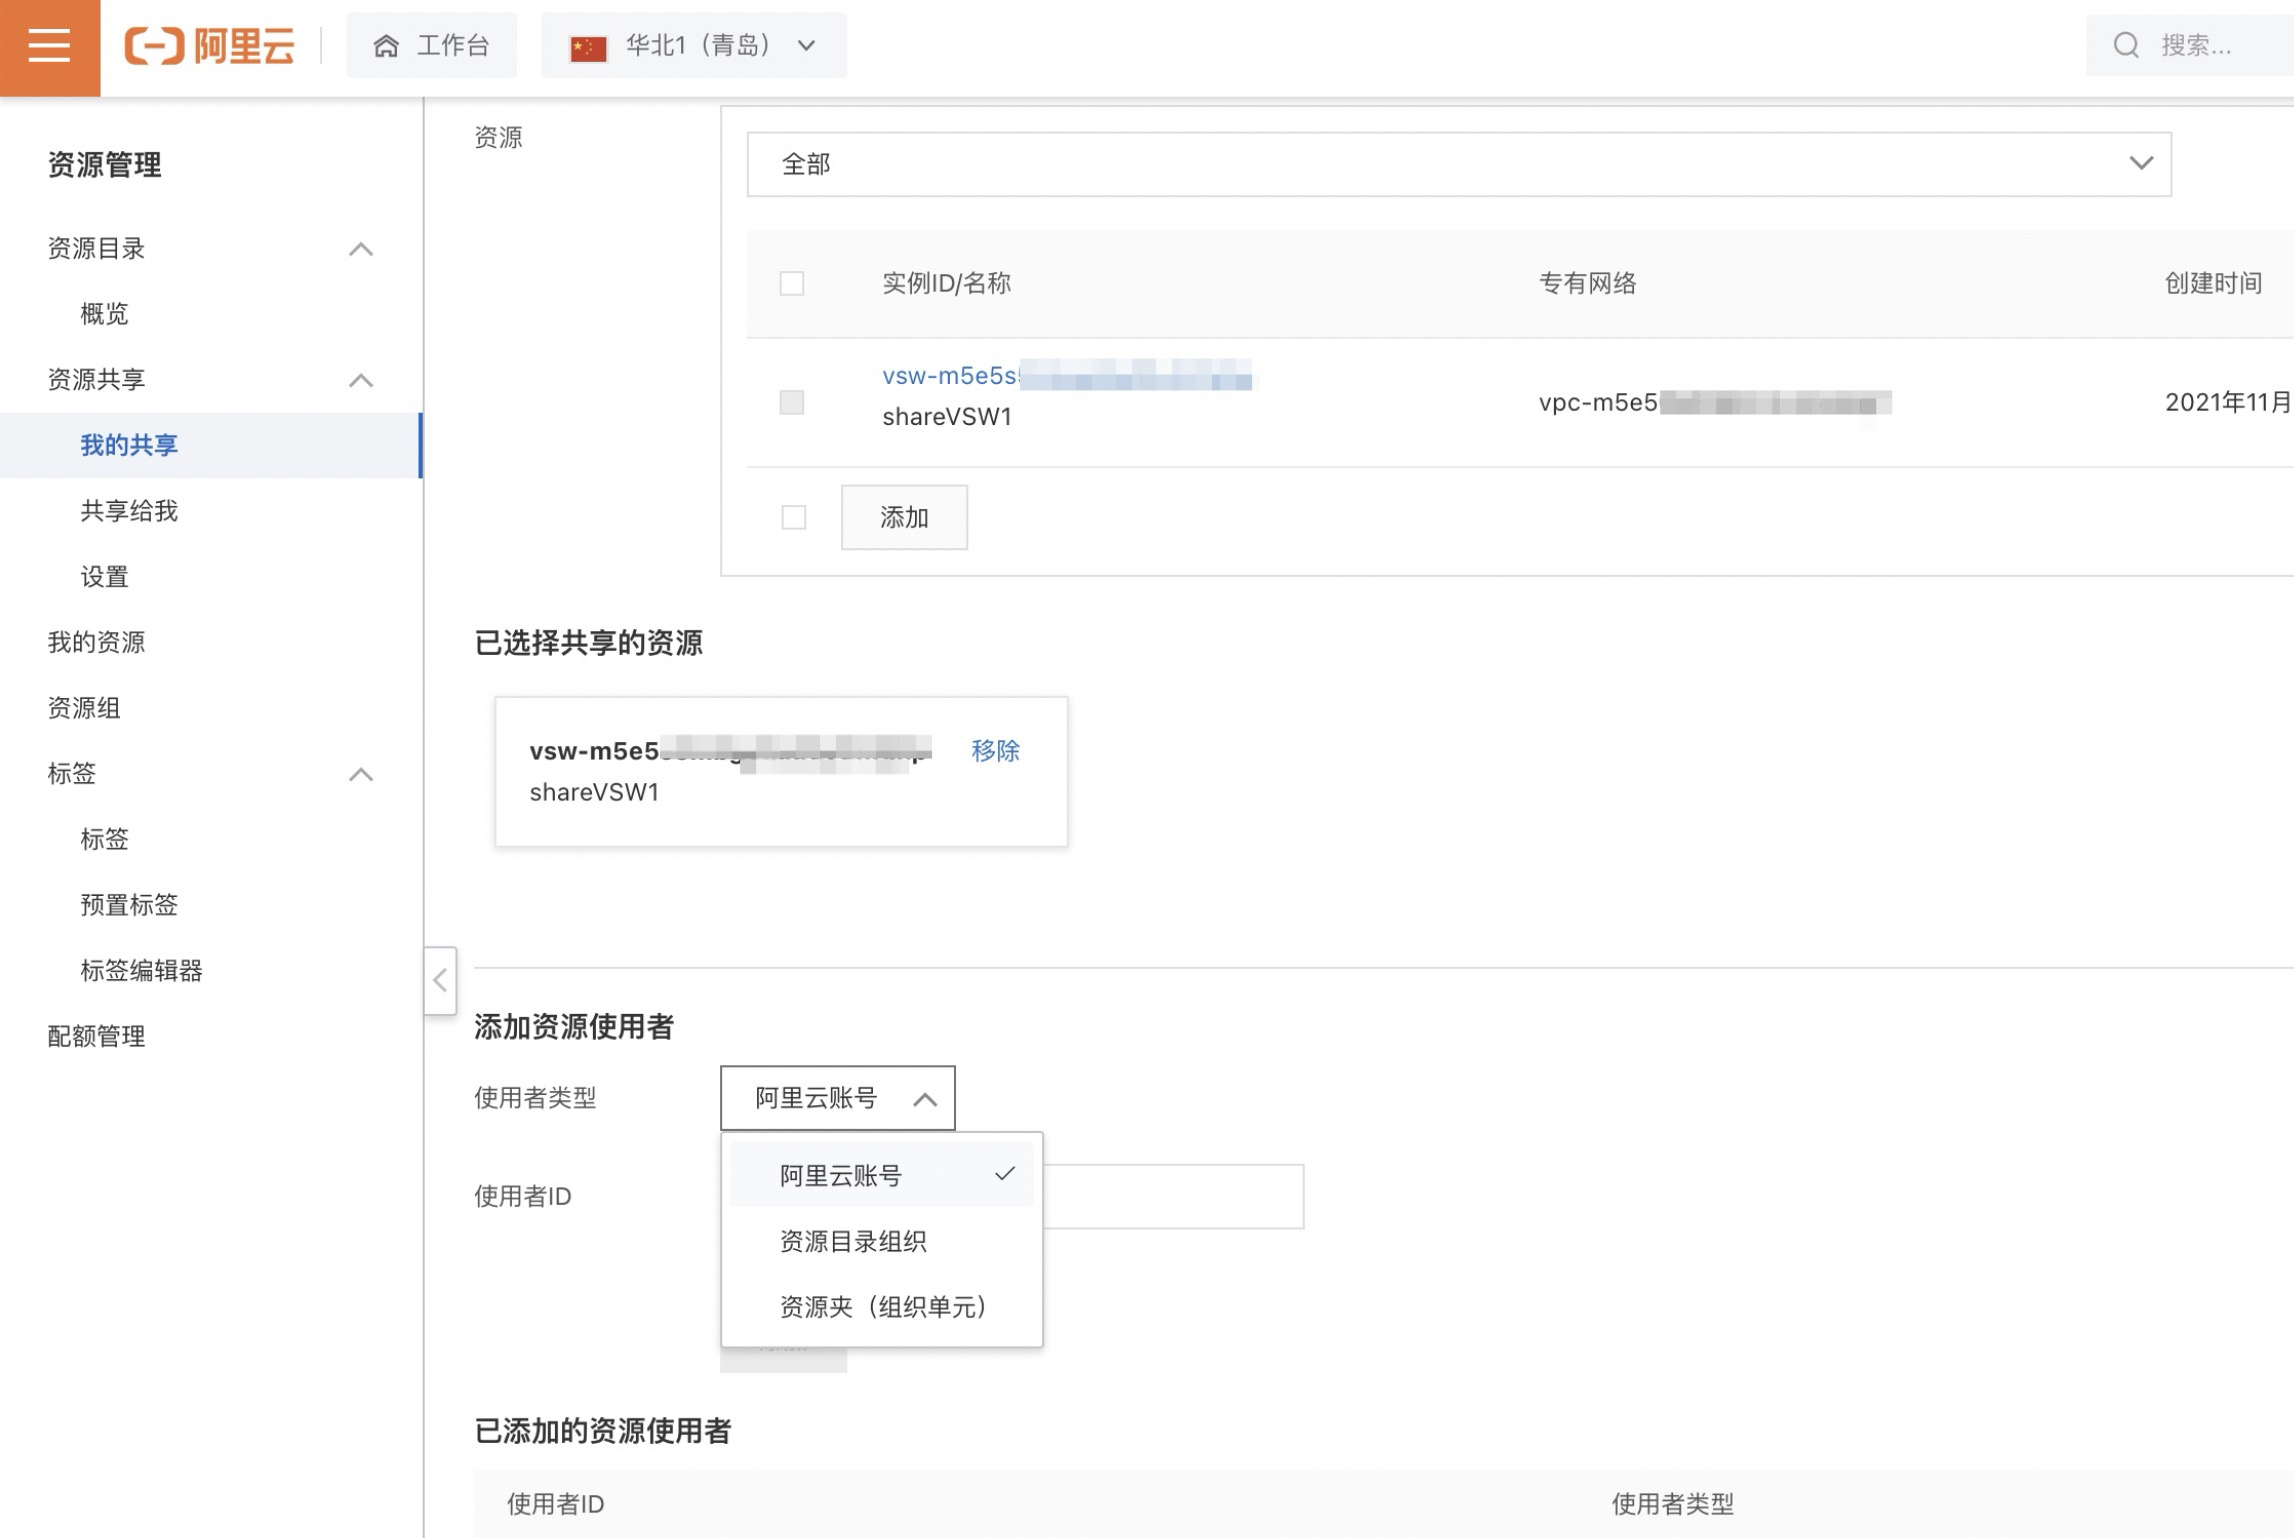Screen dimensions: 2294x1538
Task: Collapse the 标签 section chevron
Action: 361,774
